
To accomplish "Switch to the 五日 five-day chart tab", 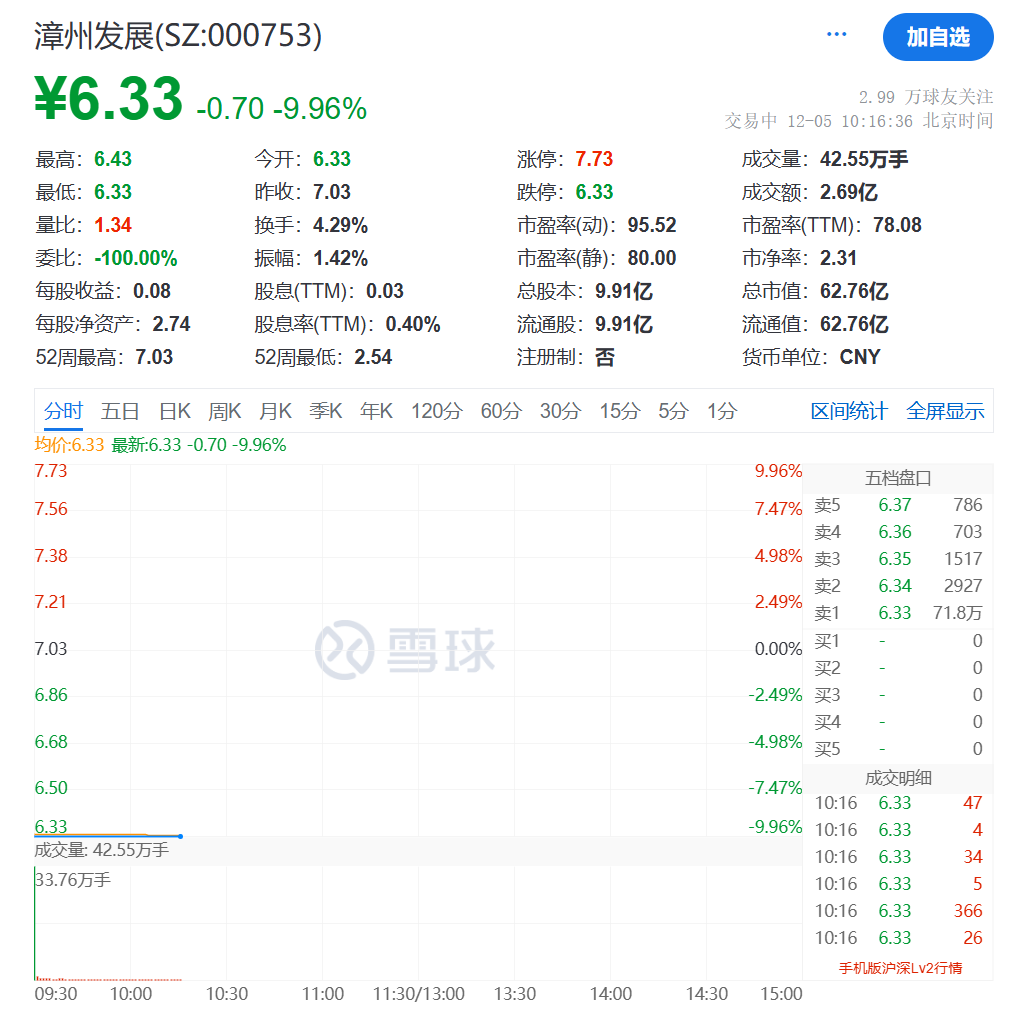I will [120, 411].
